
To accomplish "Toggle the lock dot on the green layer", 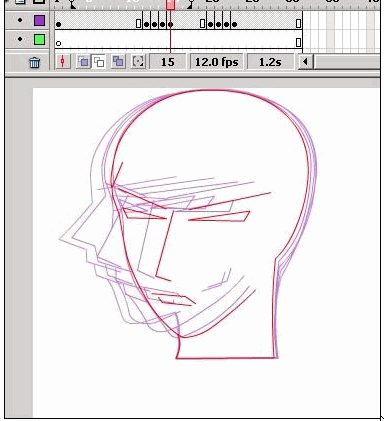I will tap(20, 39).
